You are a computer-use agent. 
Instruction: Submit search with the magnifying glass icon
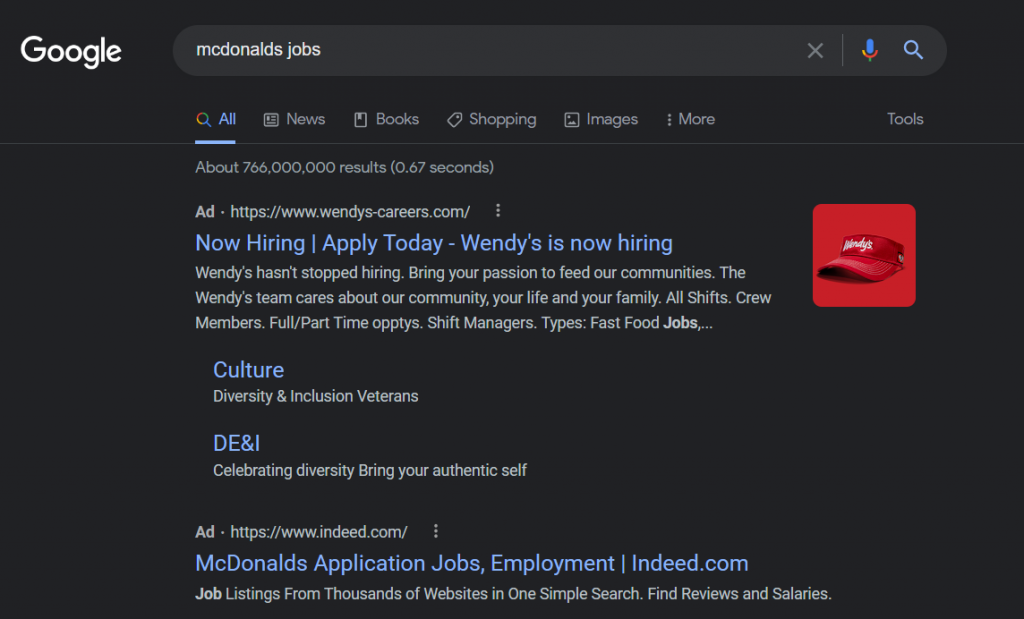pos(913,50)
